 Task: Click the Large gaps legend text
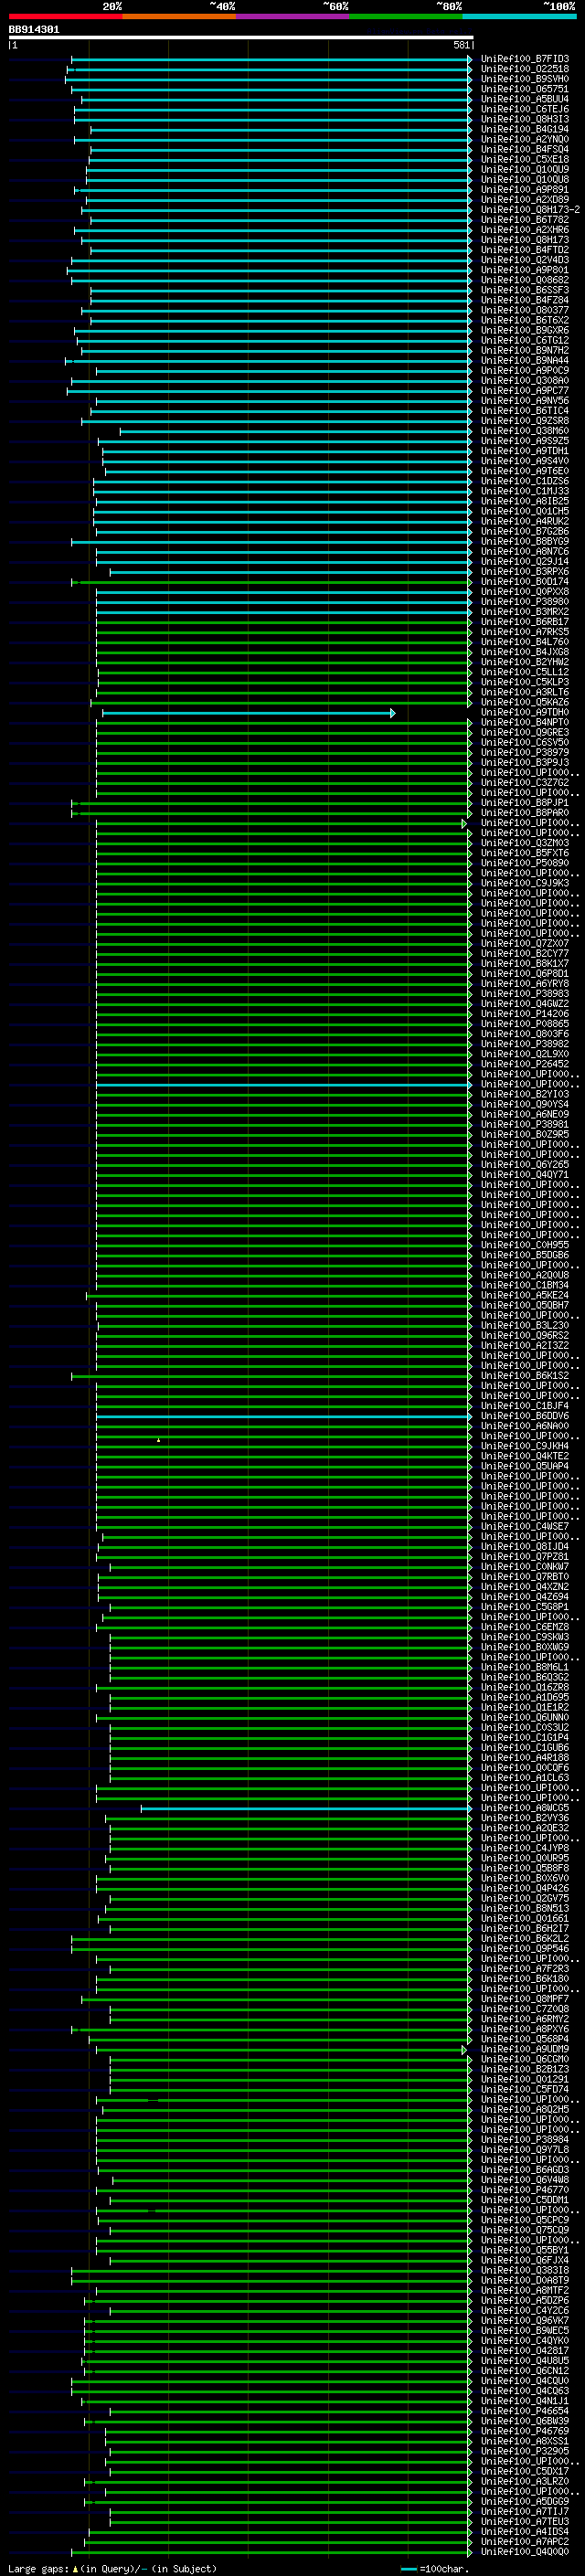[x=112, y=2568]
